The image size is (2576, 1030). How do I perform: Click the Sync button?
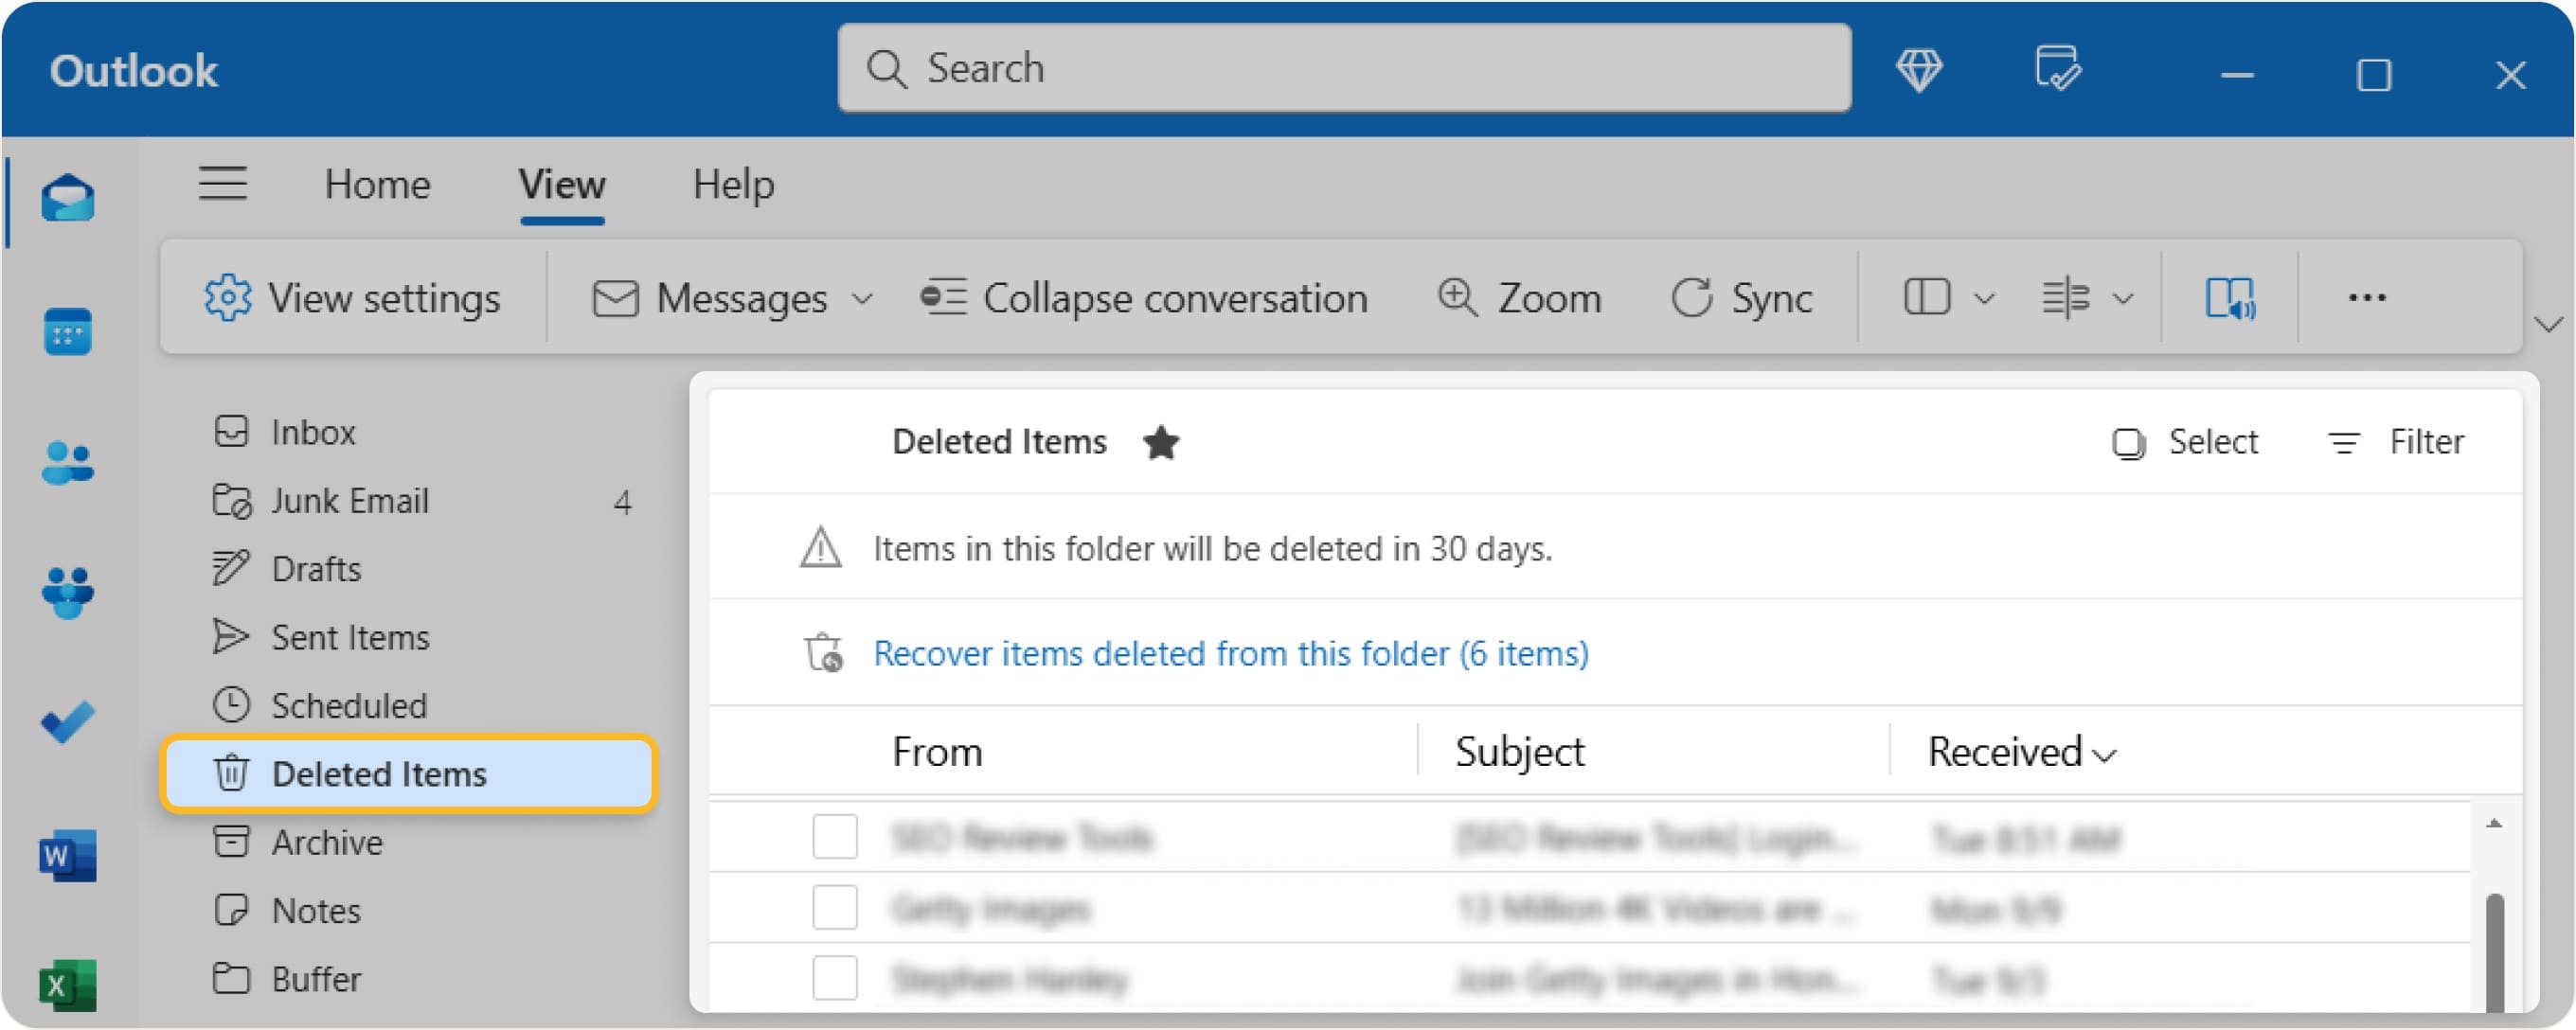(x=1741, y=298)
